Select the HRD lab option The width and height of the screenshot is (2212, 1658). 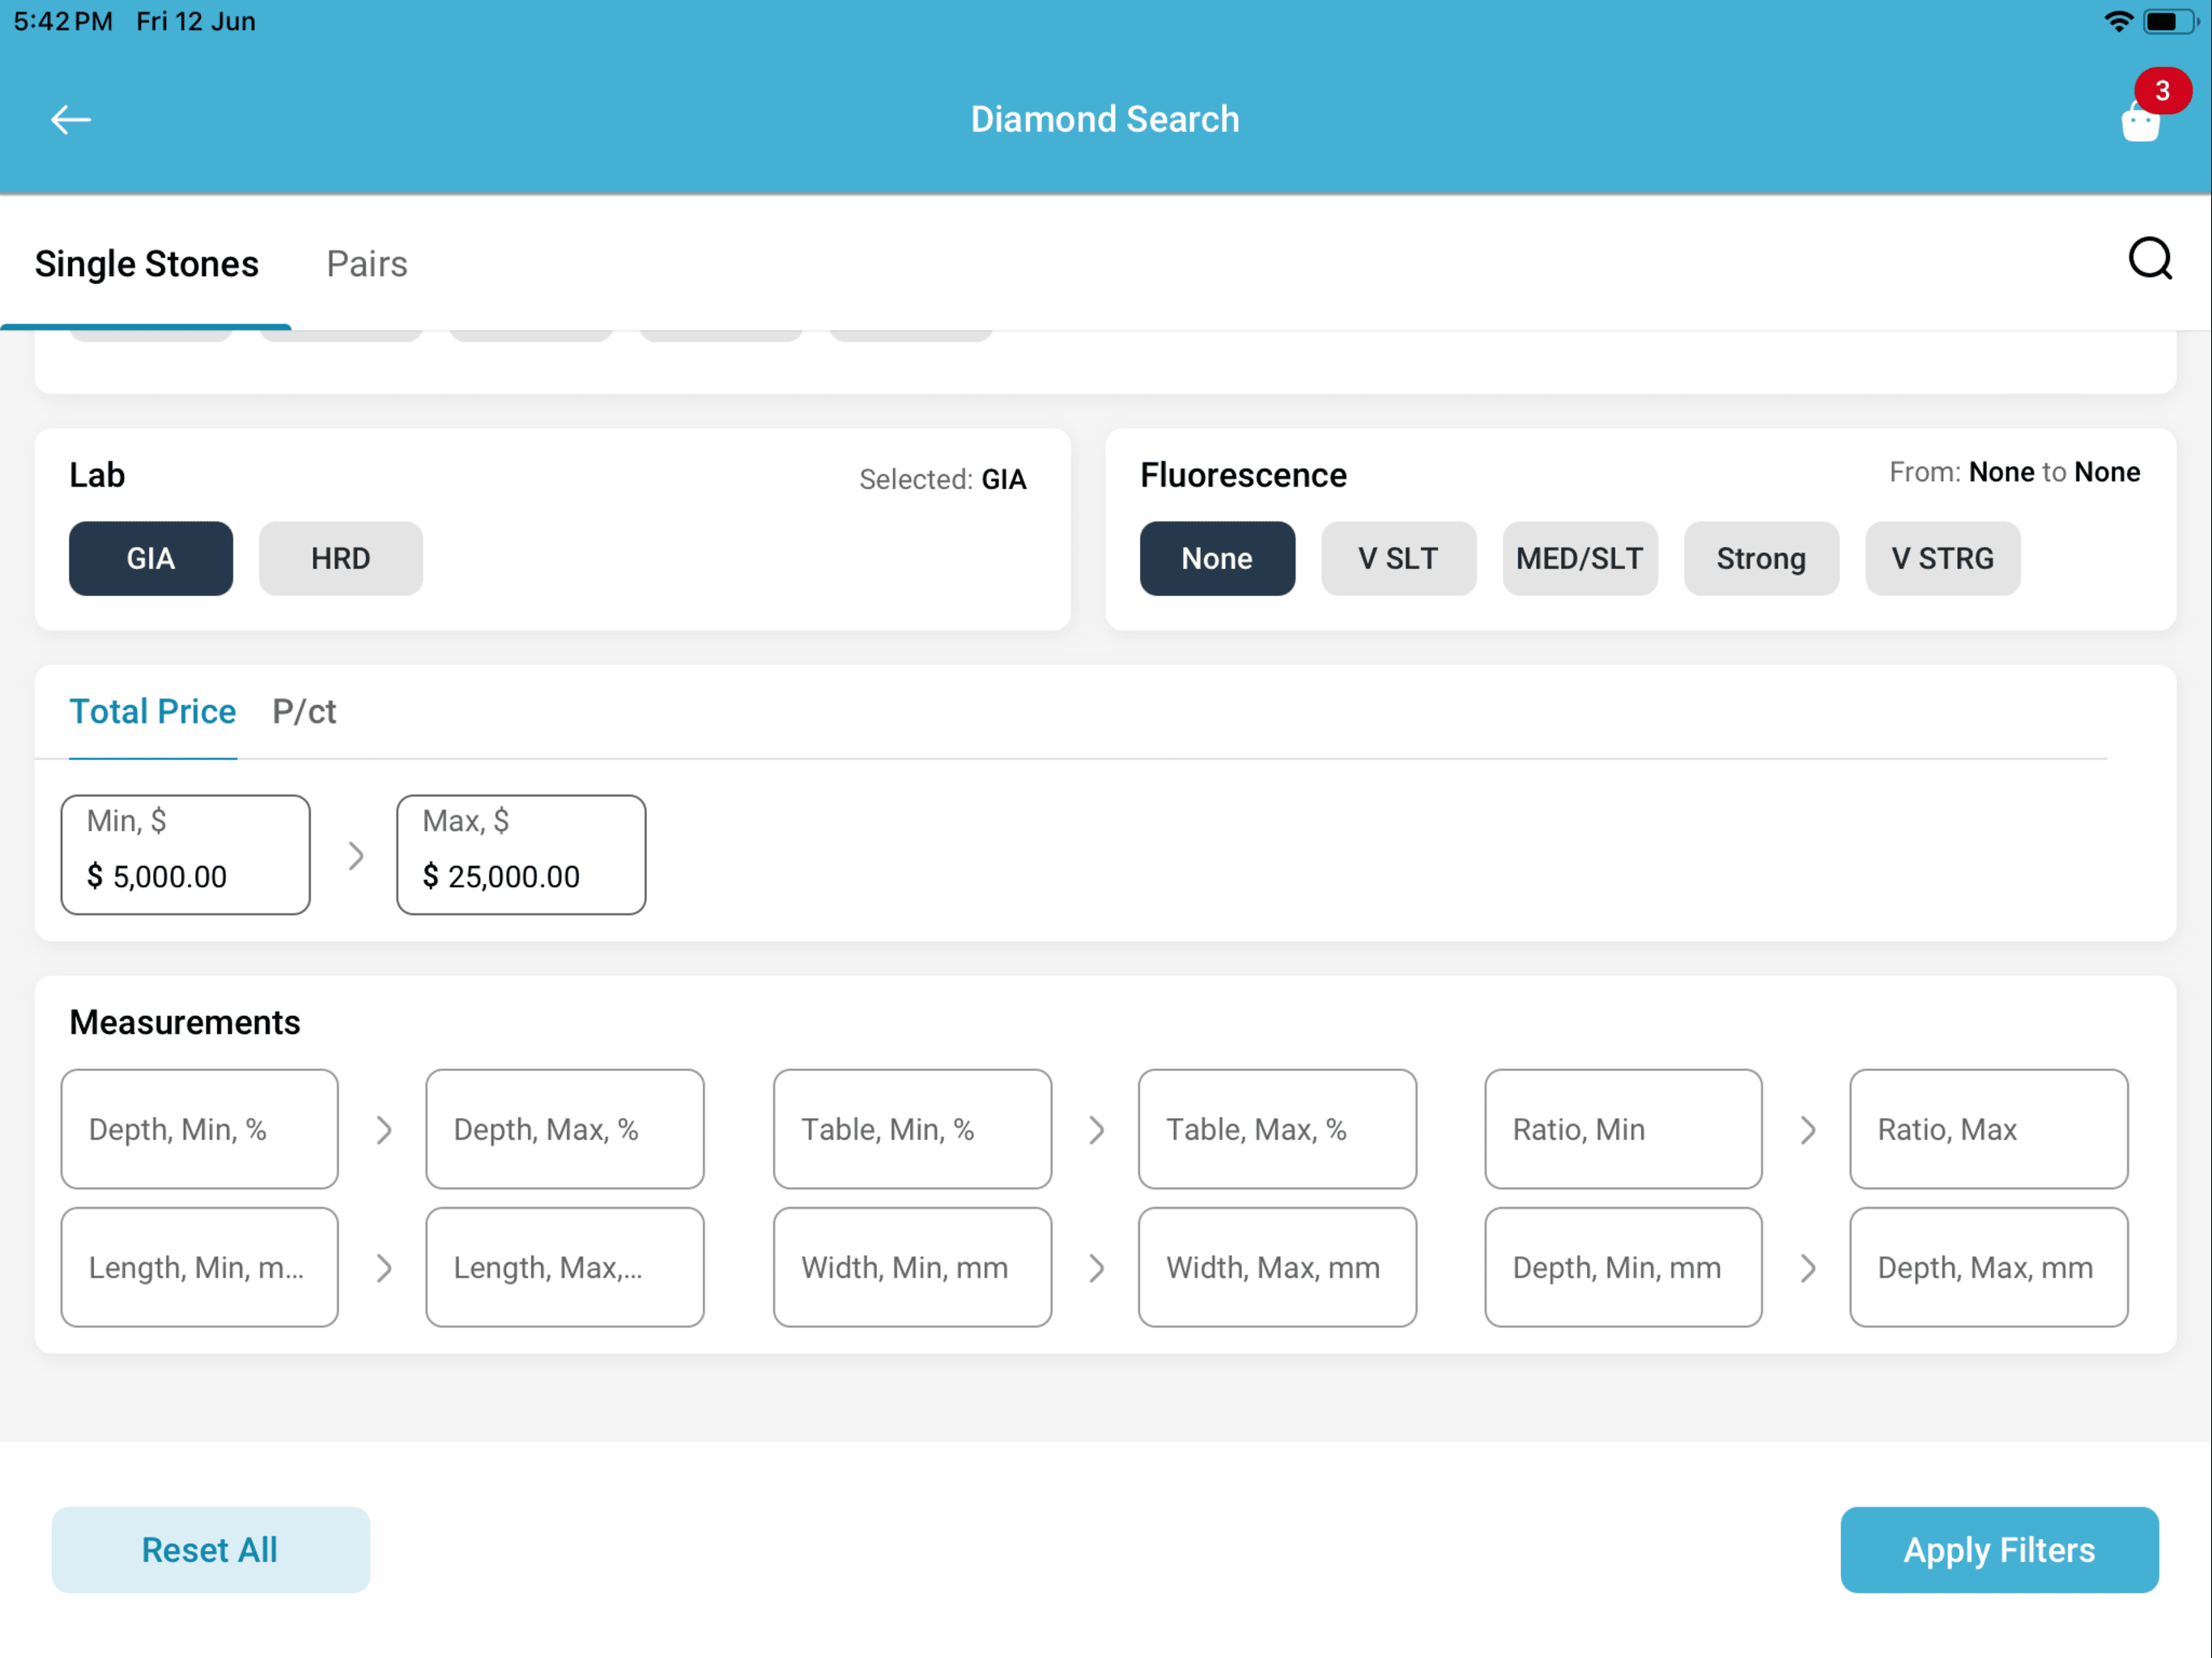341,558
